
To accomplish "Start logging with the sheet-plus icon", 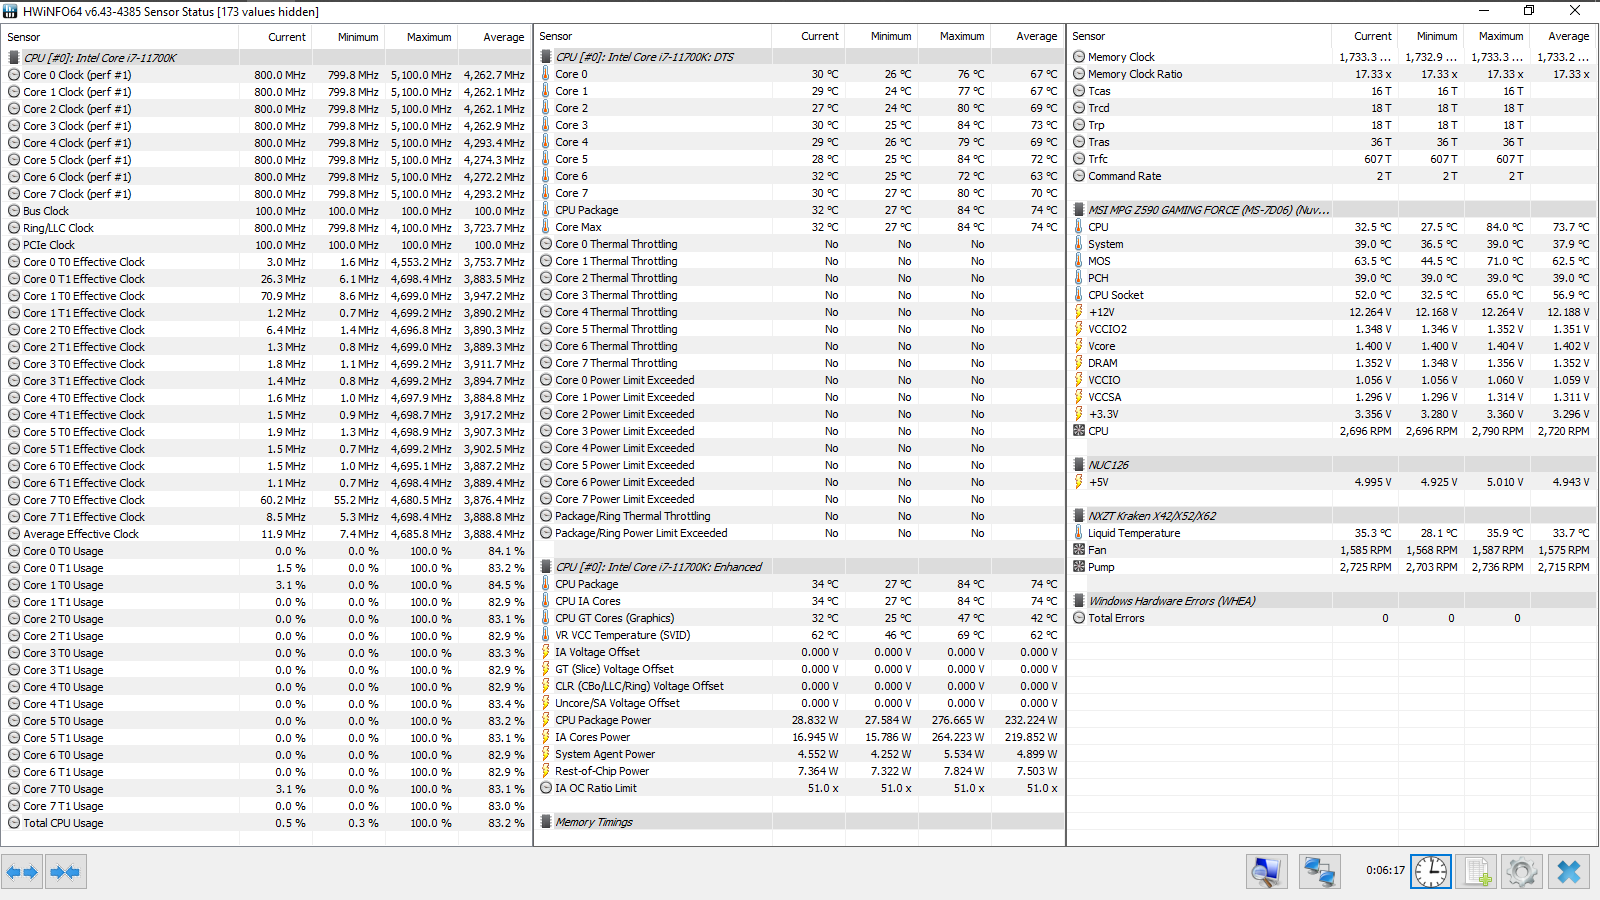I will 1477,872.
